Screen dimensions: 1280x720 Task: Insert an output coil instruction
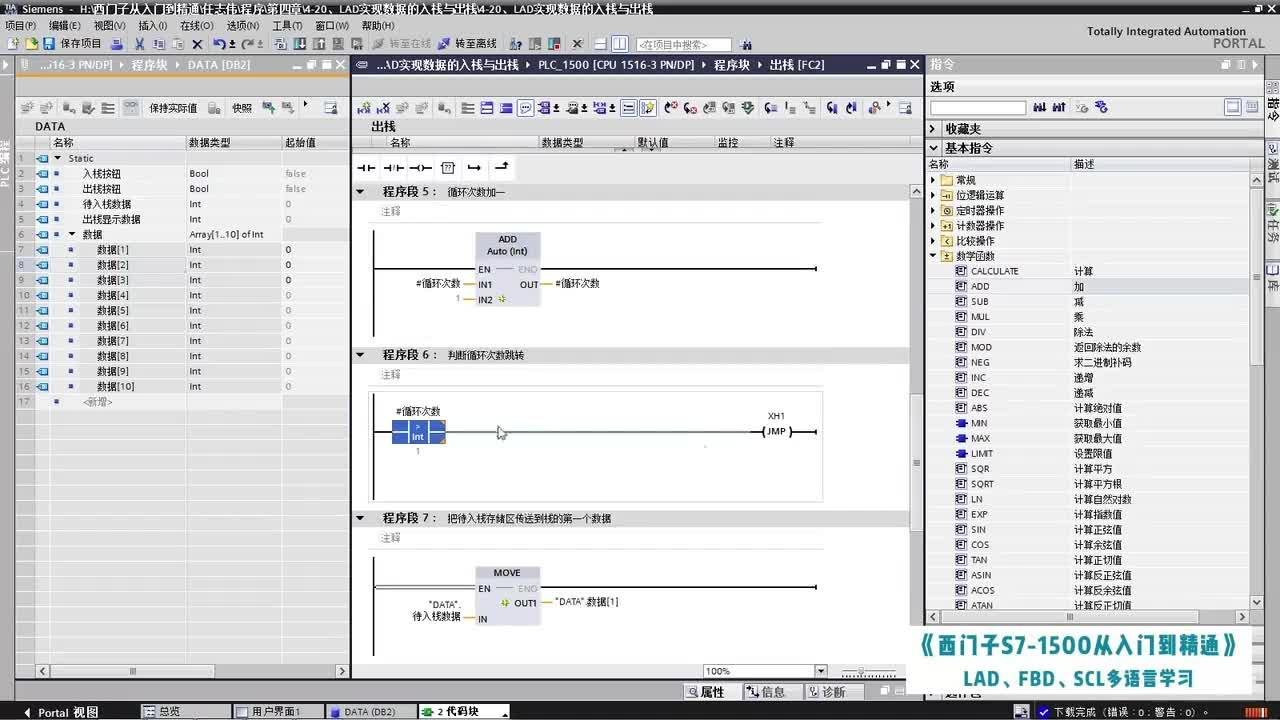[420, 167]
